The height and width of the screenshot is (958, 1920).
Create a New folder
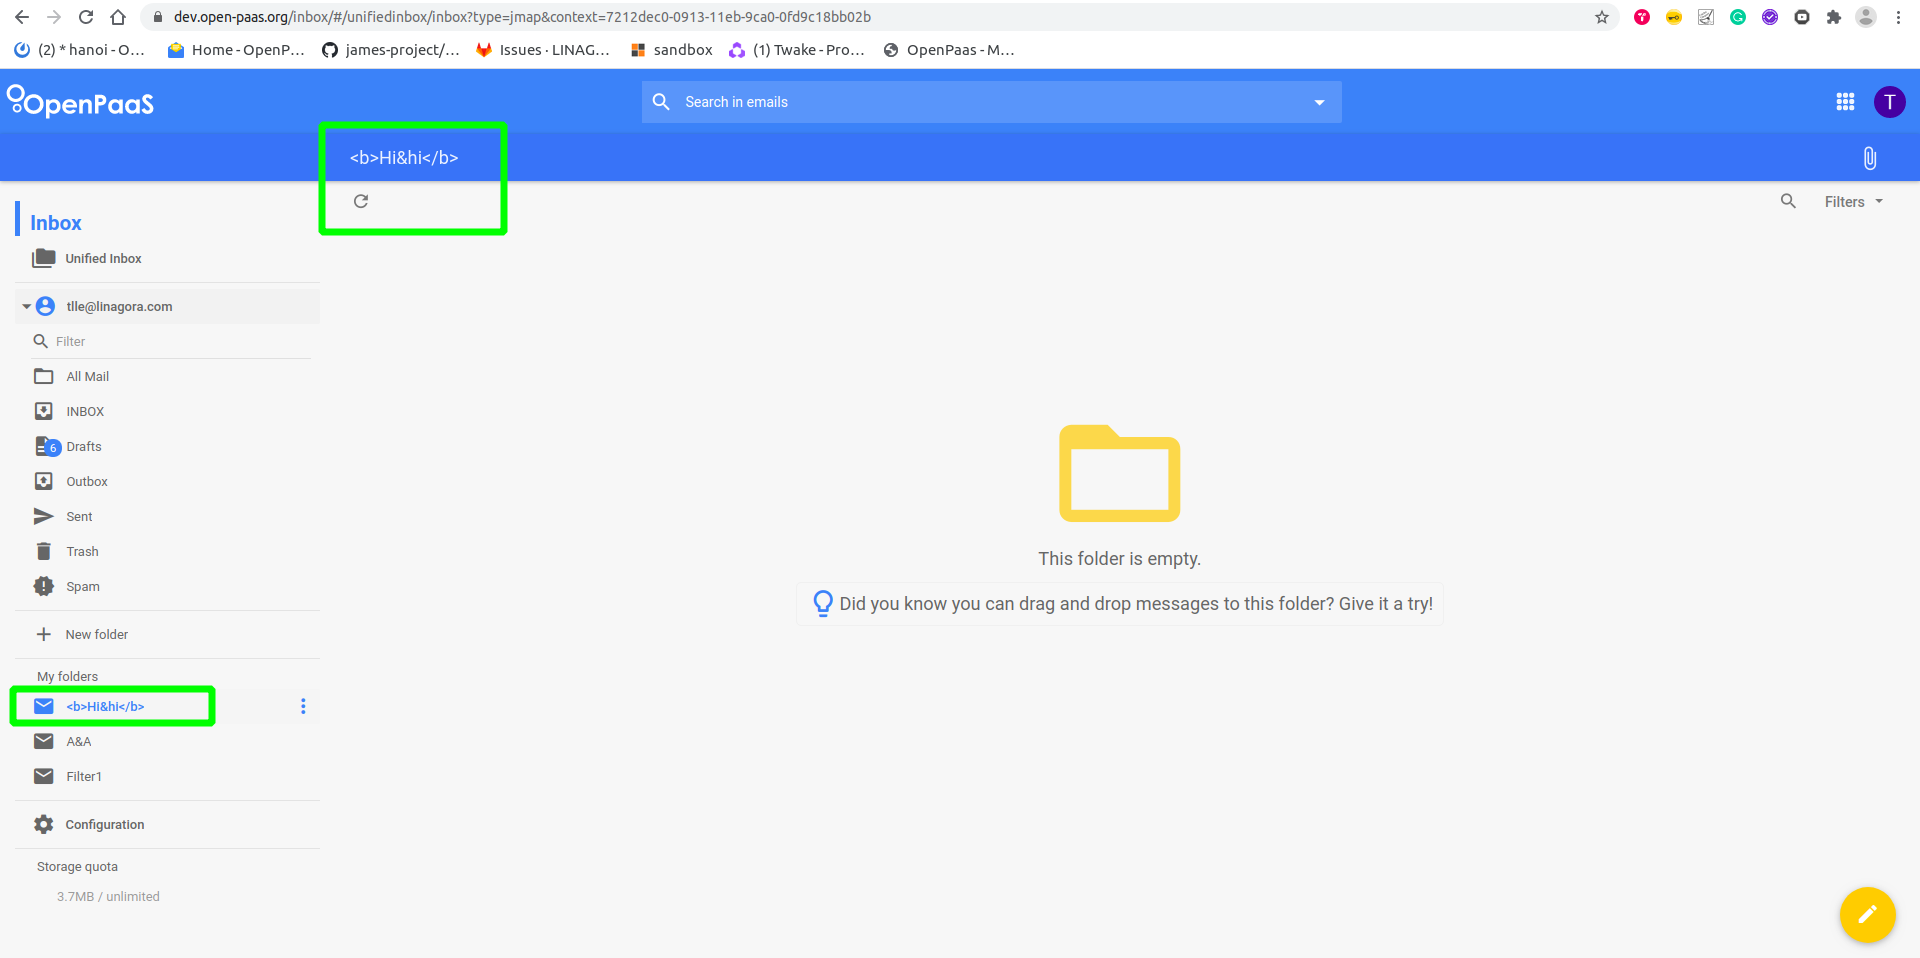pyautogui.click(x=96, y=634)
